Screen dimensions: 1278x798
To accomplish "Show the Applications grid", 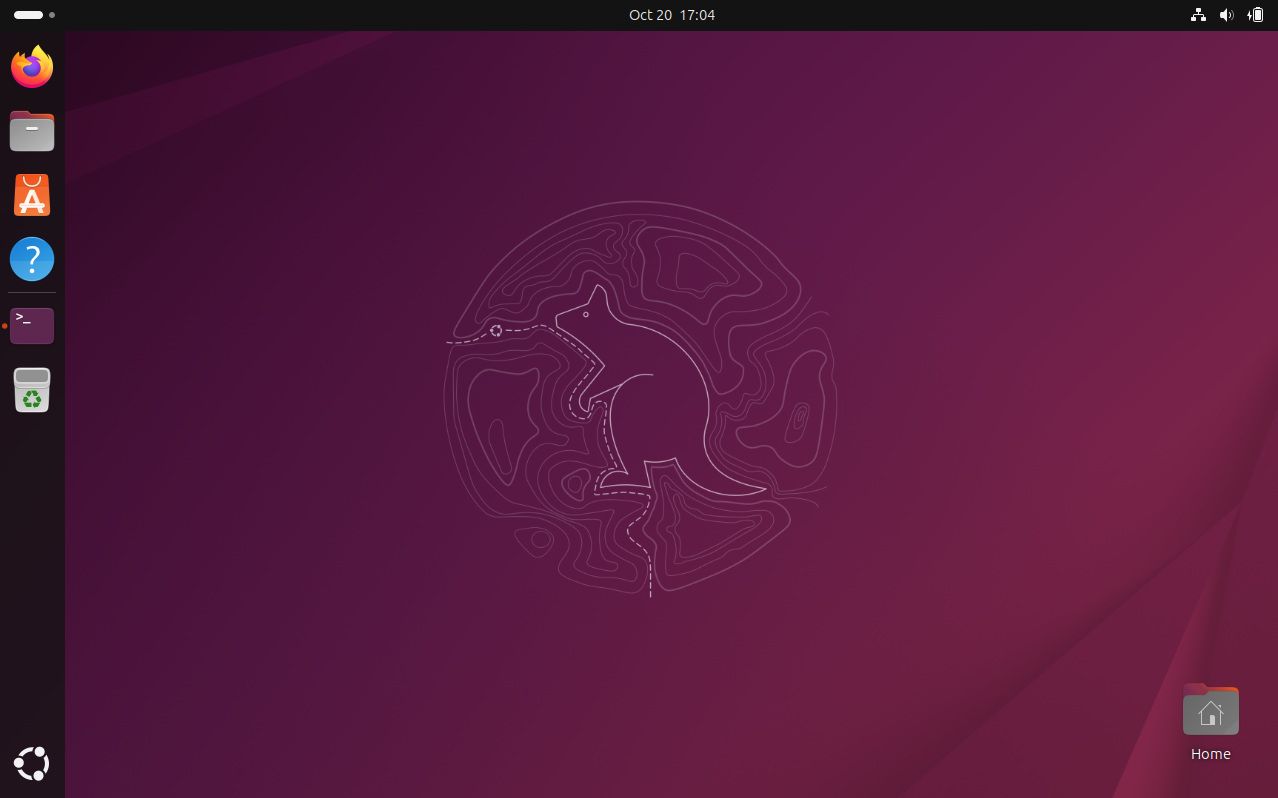I will click(x=31, y=763).
